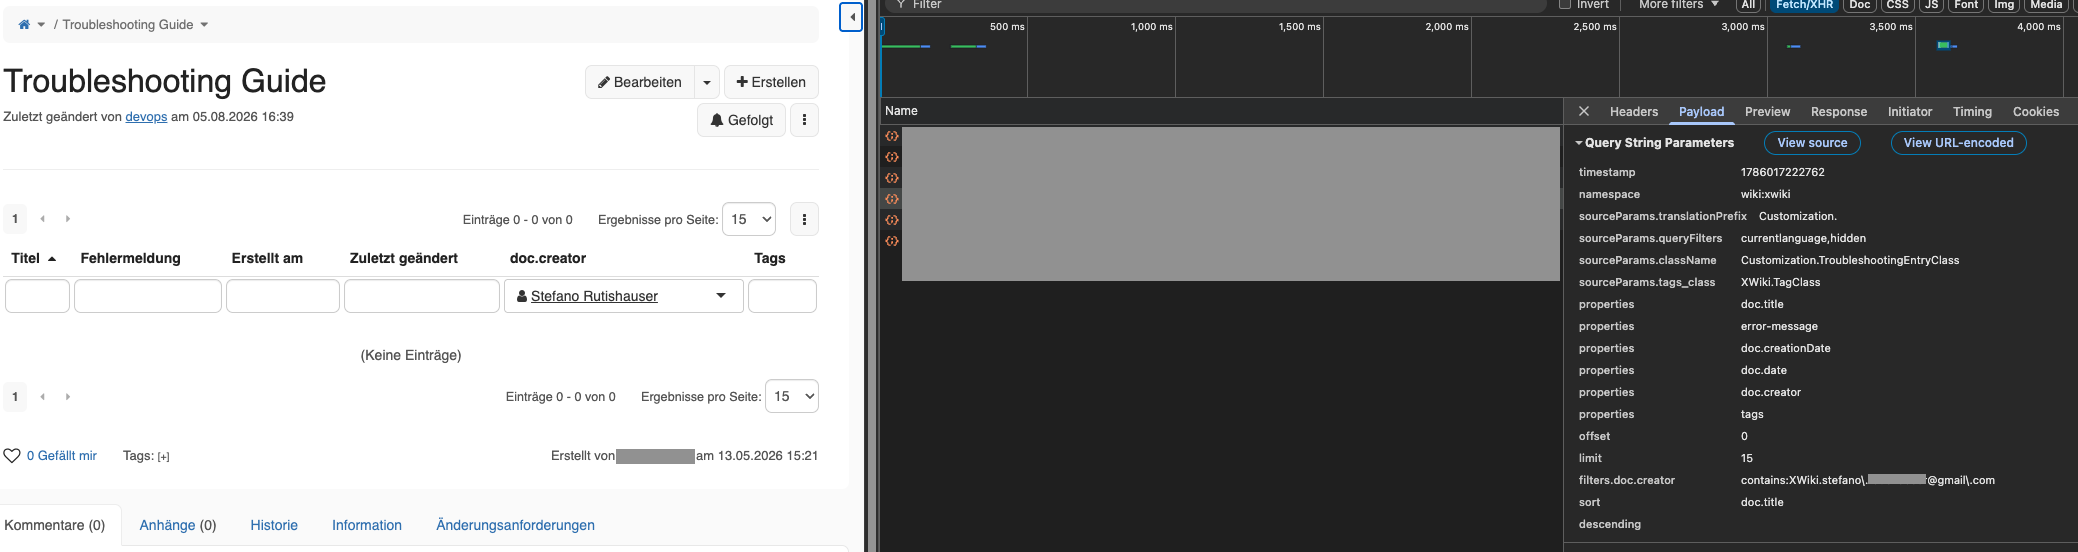The height and width of the screenshot is (552, 2078).
Task: Select the top results-per-page dropdown
Action: (x=749, y=219)
